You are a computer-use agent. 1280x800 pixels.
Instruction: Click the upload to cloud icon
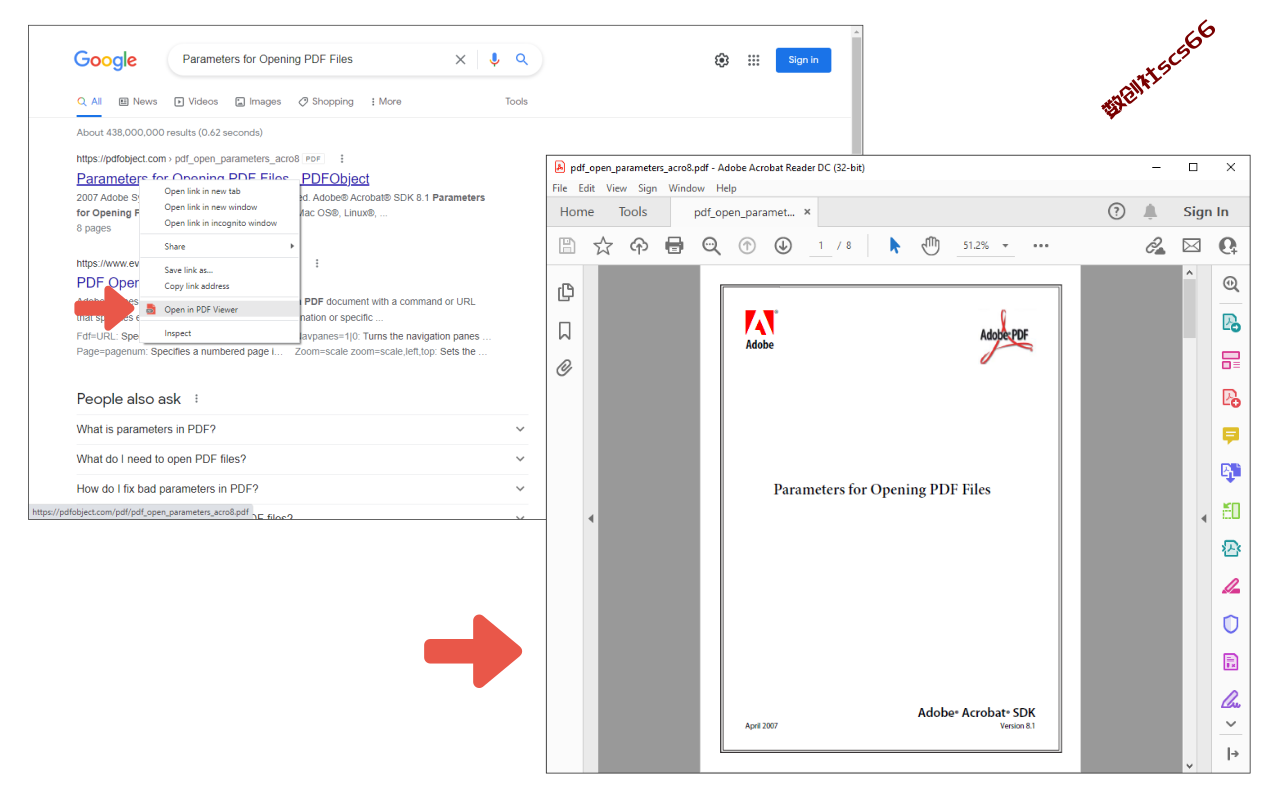[639, 245]
